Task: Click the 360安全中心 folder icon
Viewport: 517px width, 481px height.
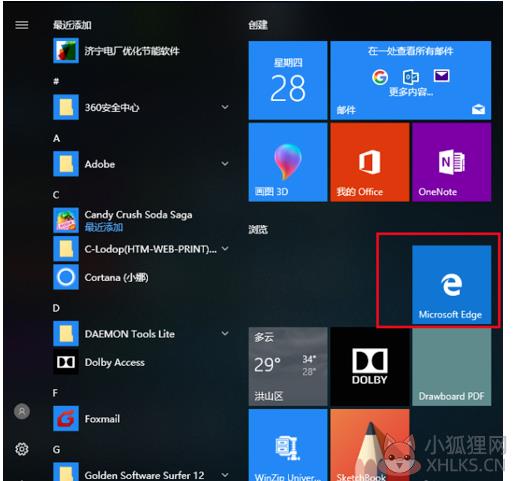Action: click(66, 107)
